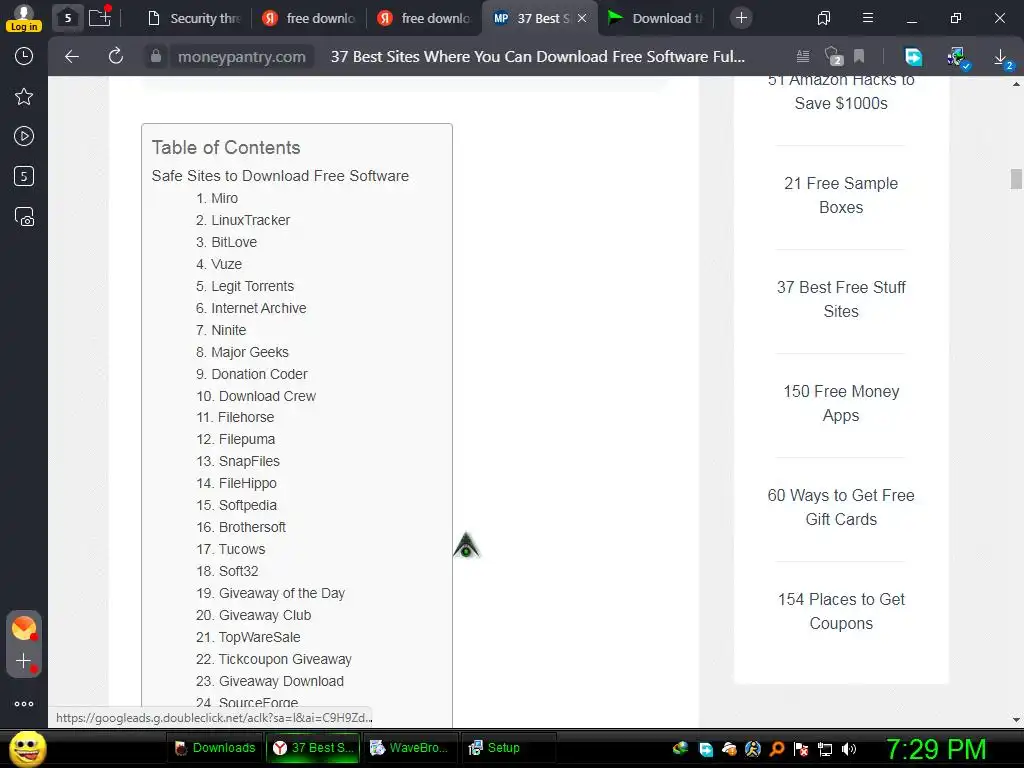The image size is (1024, 768).
Task: Jump to Donation Coder entry
Action: click(259, 374)
